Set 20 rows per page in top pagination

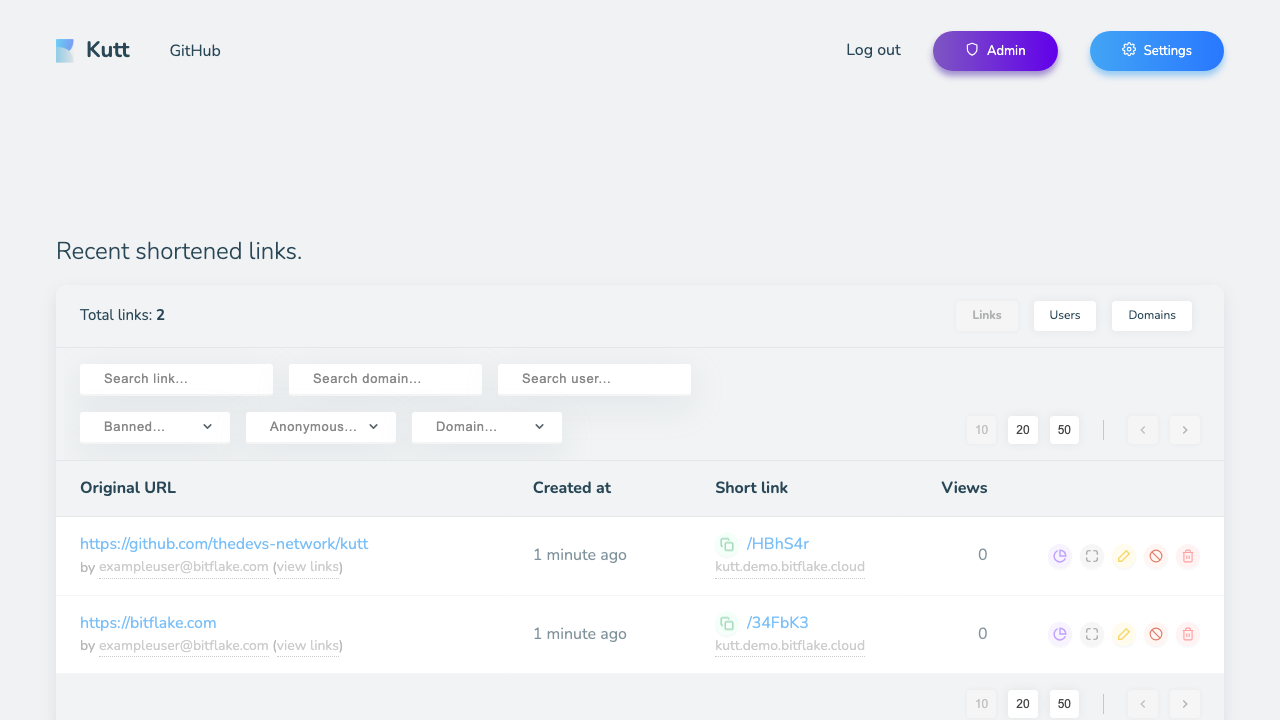(x=1023, y=430)
